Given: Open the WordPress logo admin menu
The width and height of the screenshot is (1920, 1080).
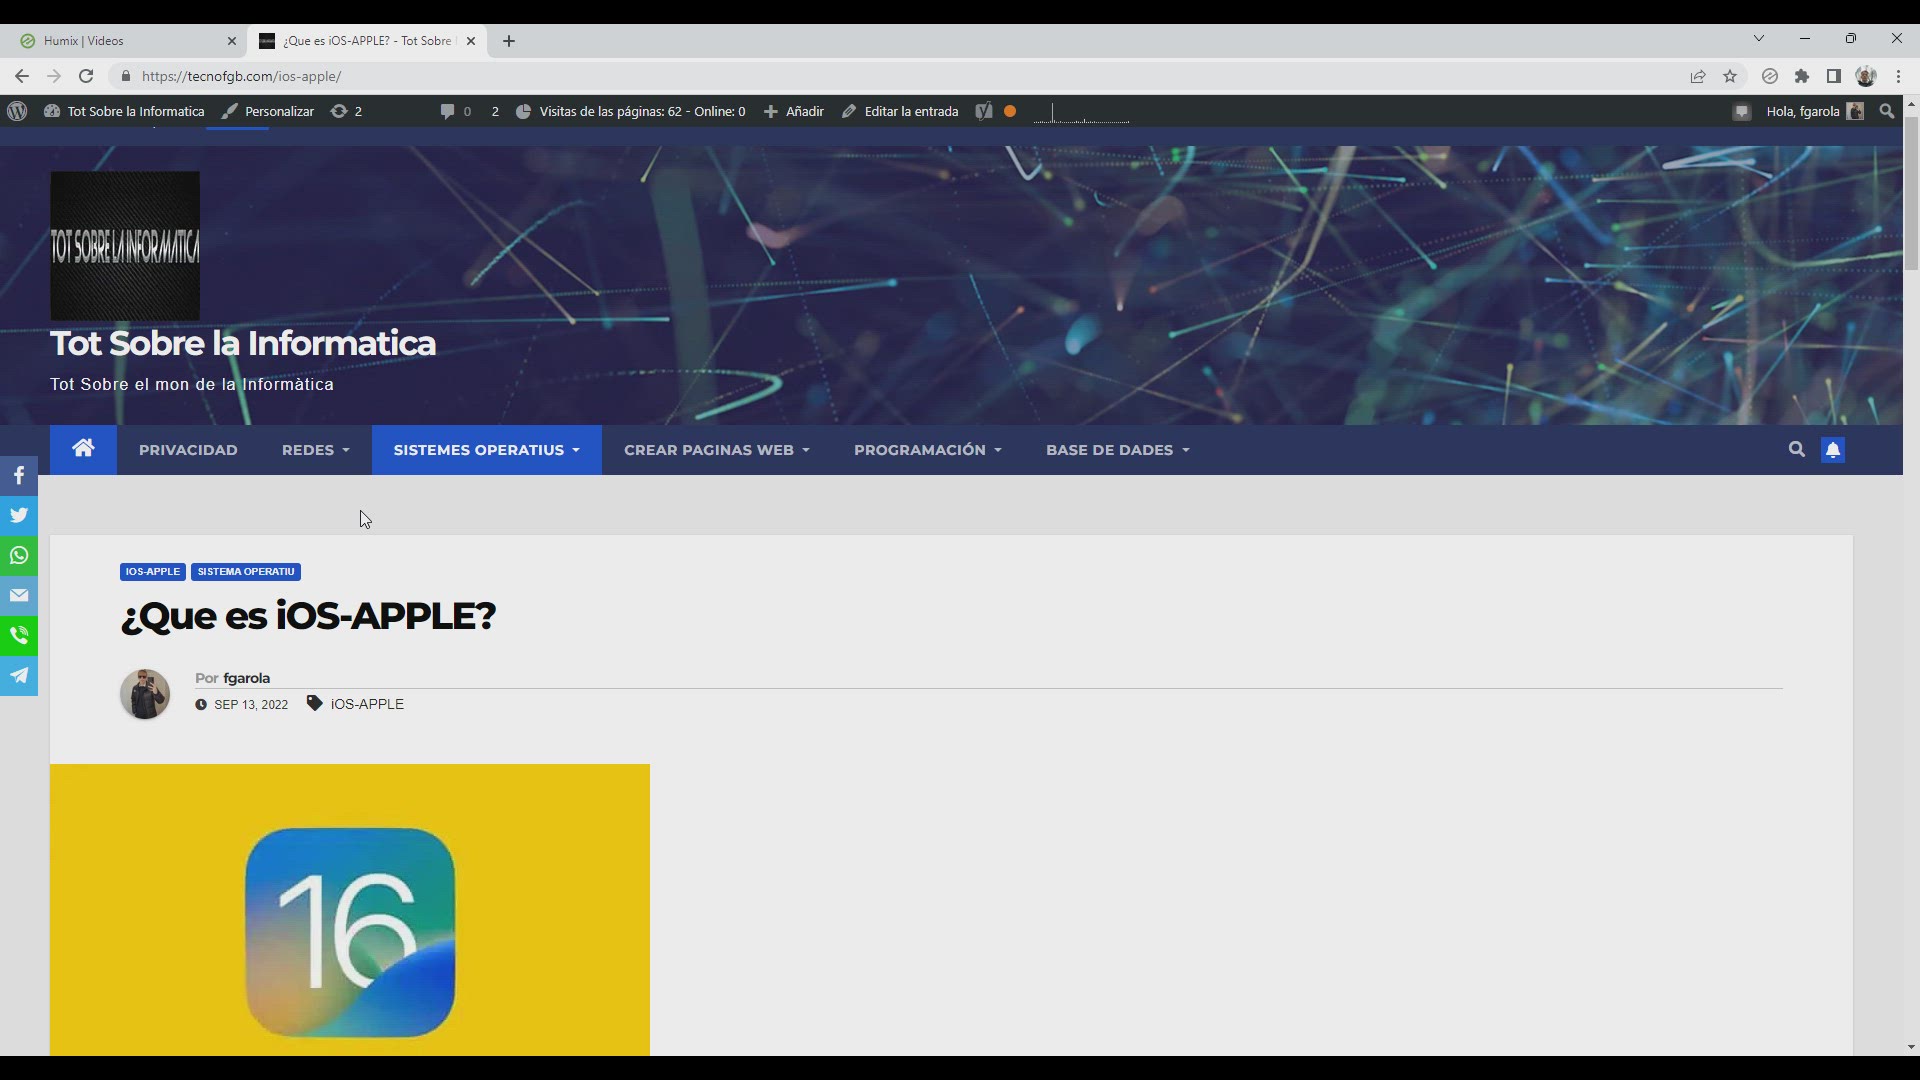Looking at the screenshot, I should tap(17, 111).
